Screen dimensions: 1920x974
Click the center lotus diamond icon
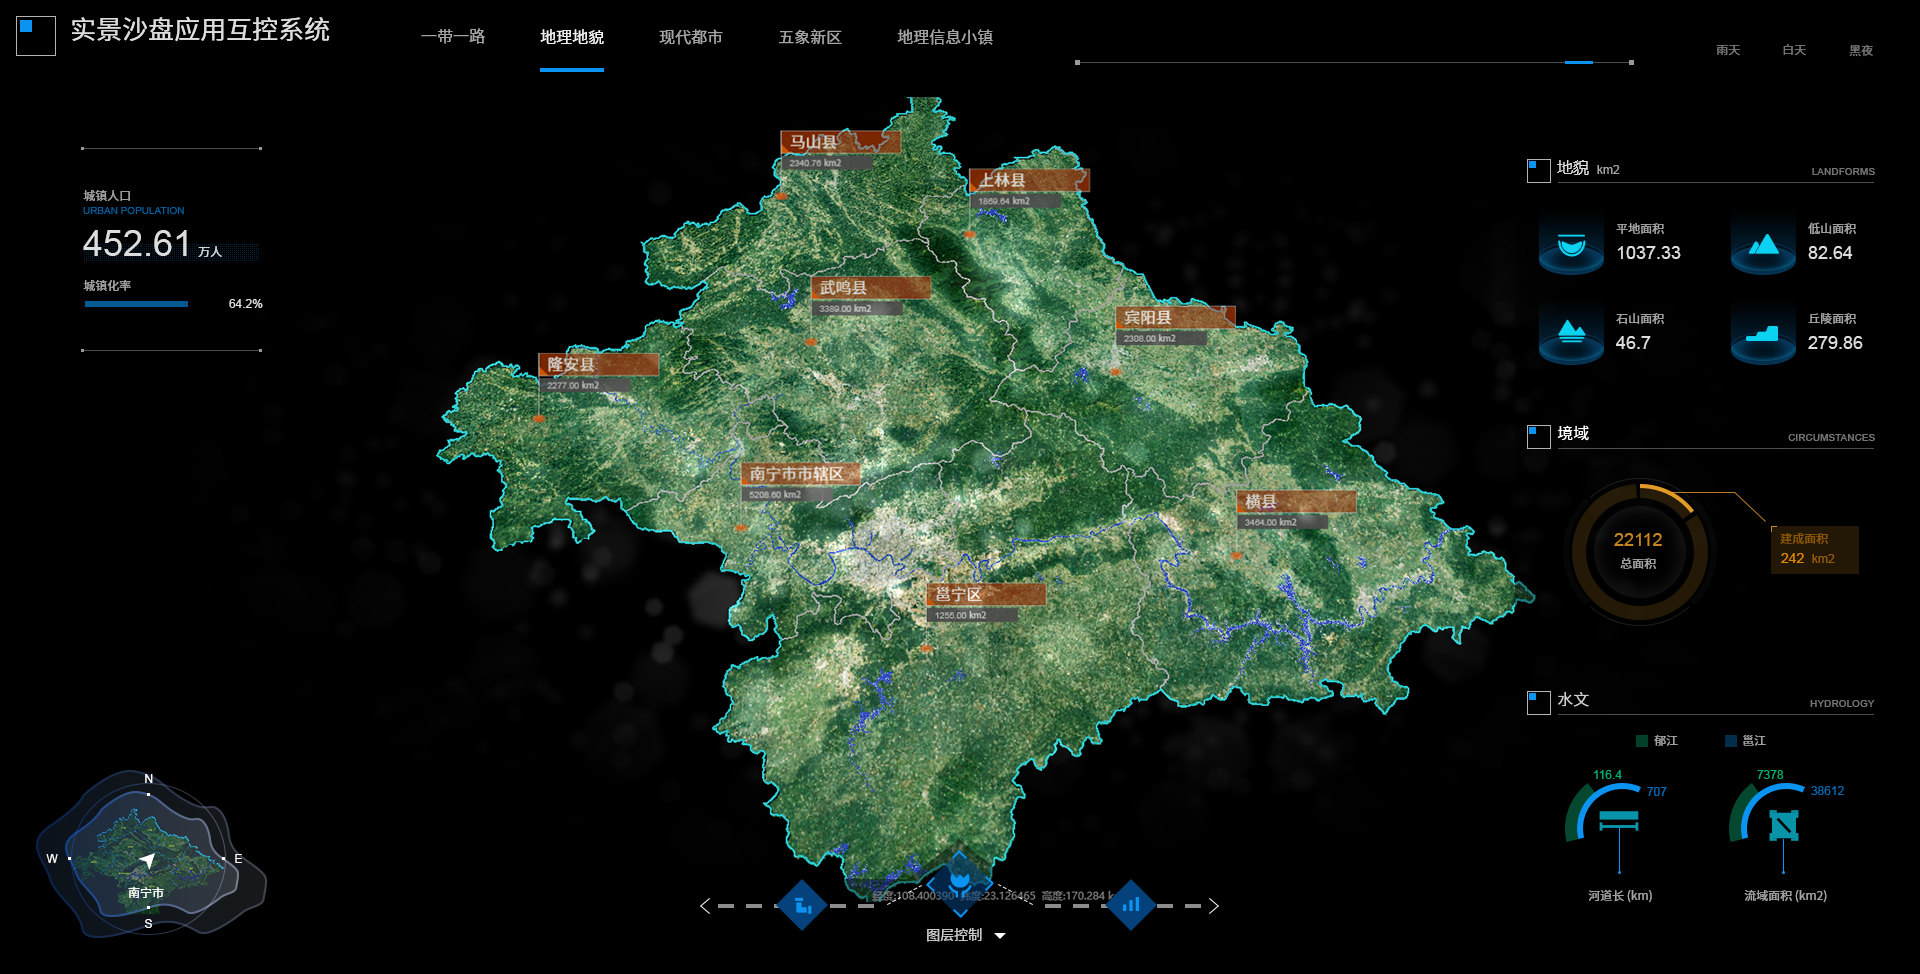point(960,880)
